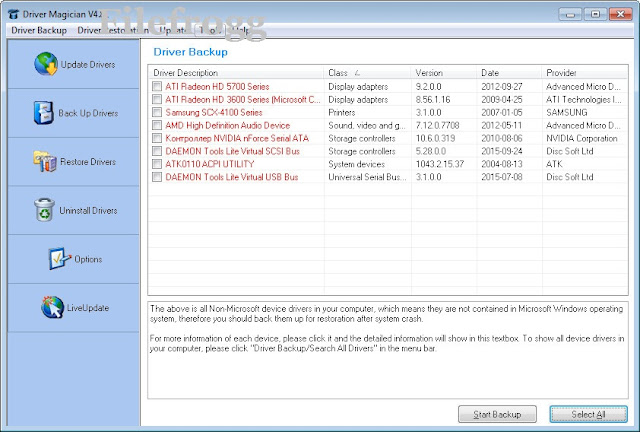Click the Back Up Drivers cabinet icon

click(x=43, y=113)
